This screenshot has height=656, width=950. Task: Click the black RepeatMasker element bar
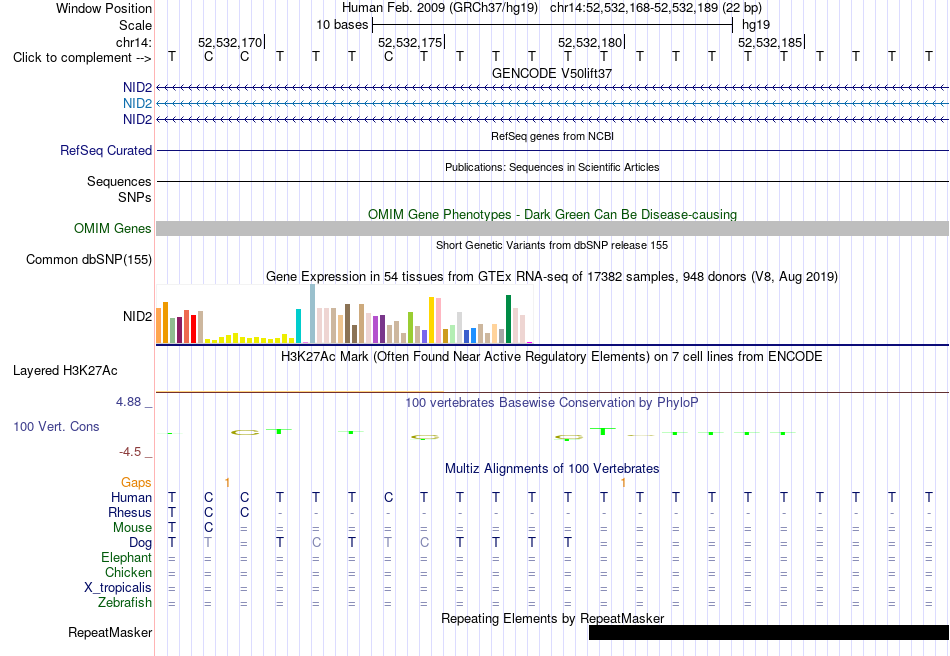[769, 632]
